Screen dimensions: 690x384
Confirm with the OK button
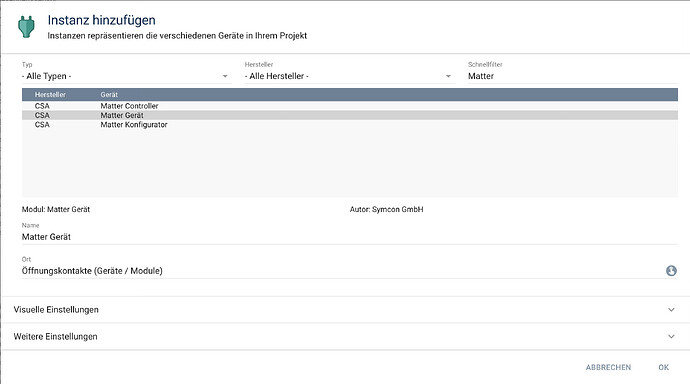click(x=664, y=367)
